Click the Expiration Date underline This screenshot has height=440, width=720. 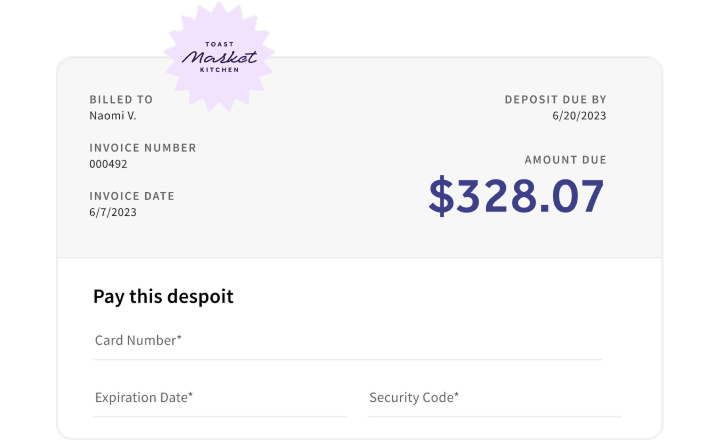(x=220, y=417)
